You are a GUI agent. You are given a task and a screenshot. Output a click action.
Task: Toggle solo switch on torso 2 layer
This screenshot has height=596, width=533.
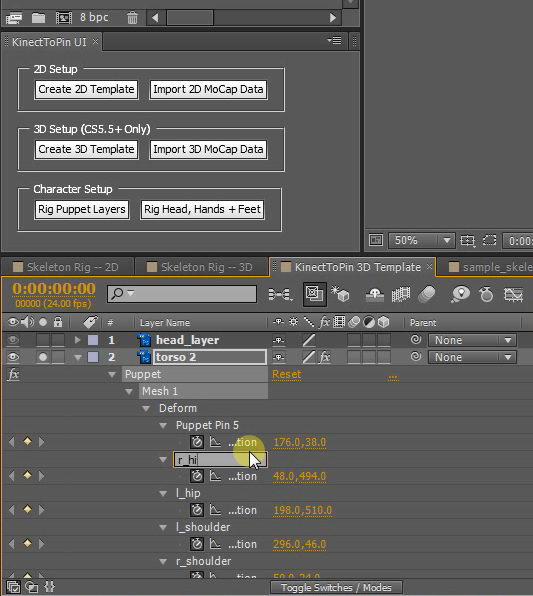coord(43,357)
